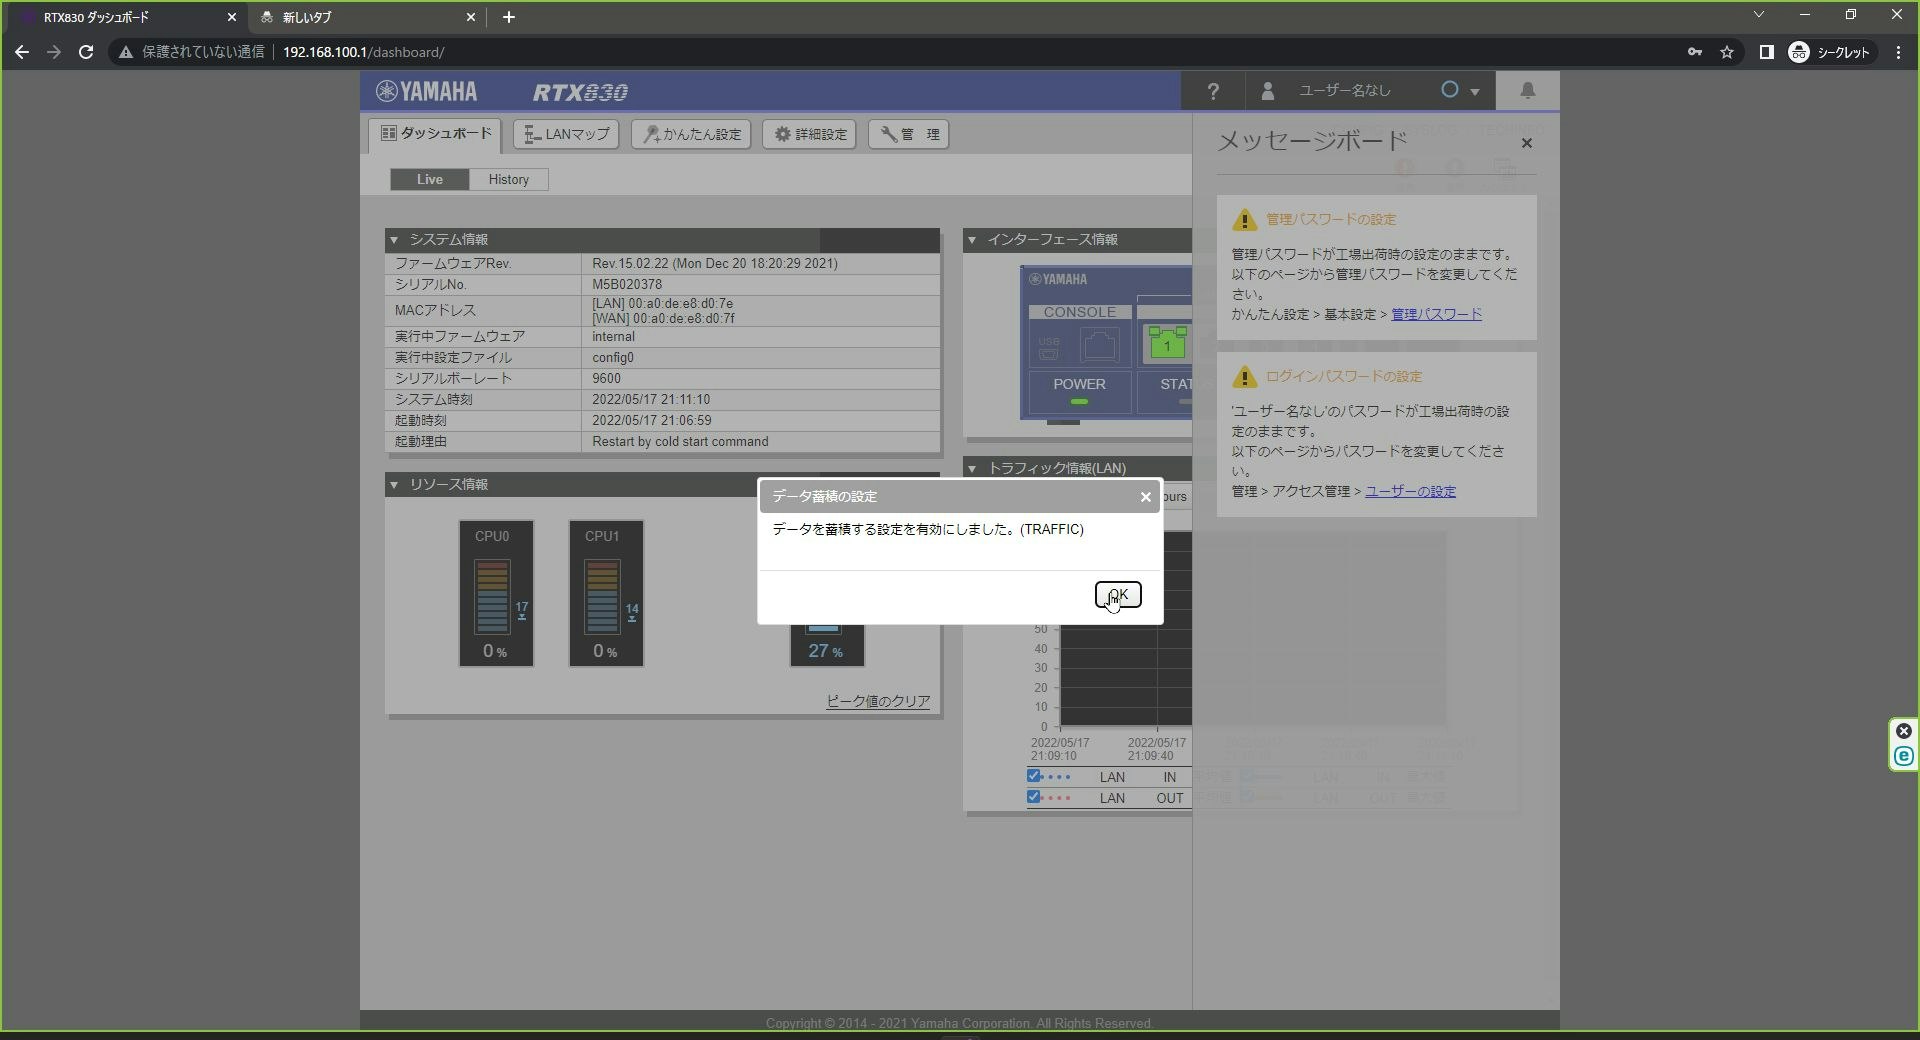Bookmark this page with the star icon

(1727, 52)
